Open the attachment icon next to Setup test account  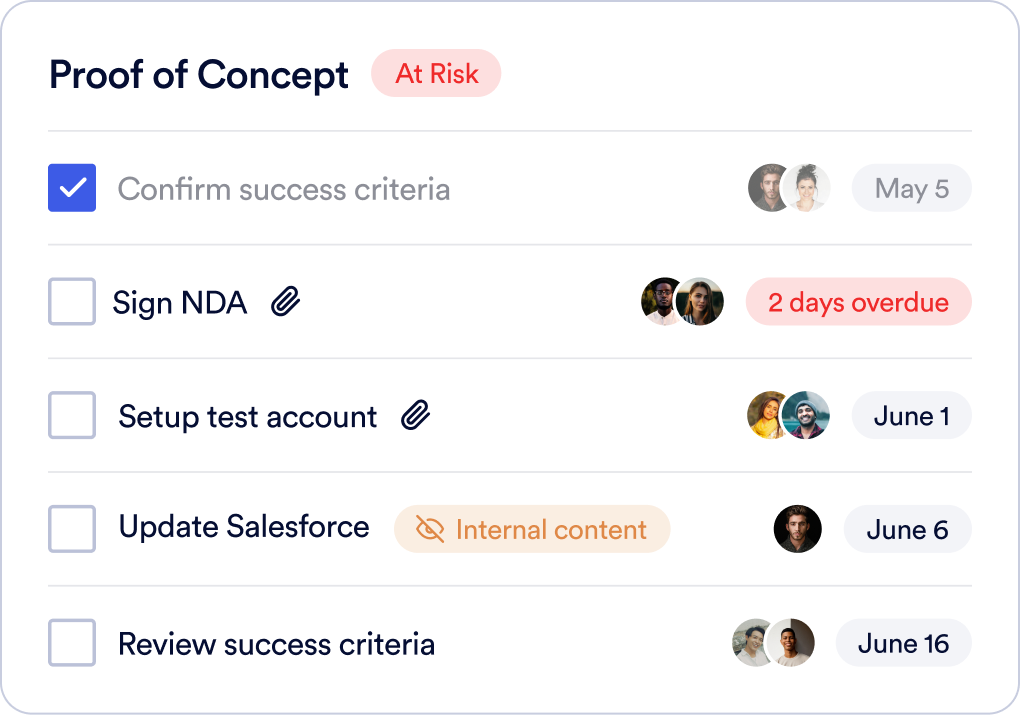tap(415, 416)
